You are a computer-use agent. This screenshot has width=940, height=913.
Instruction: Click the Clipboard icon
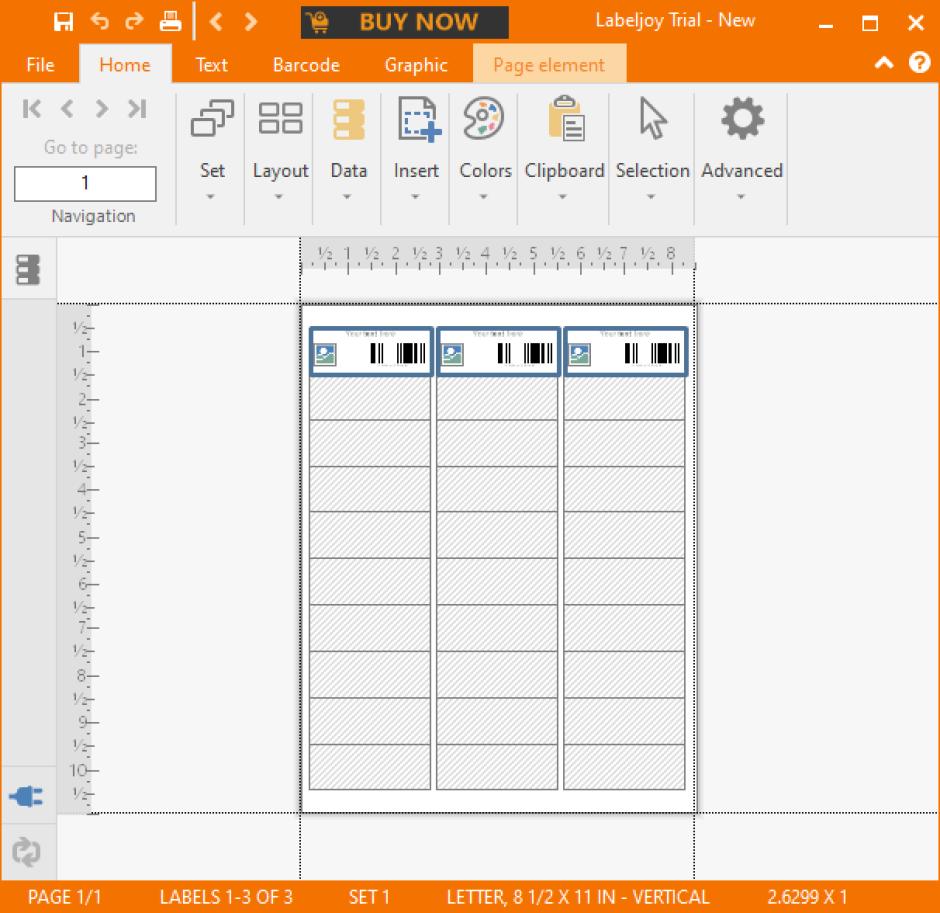point(565,118)
